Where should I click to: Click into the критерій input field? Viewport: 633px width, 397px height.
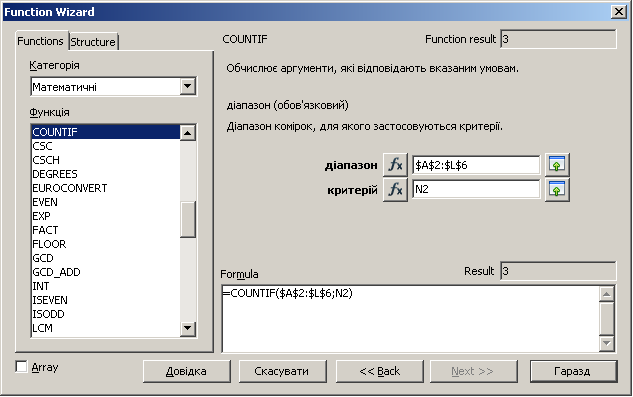pos(476,189)
